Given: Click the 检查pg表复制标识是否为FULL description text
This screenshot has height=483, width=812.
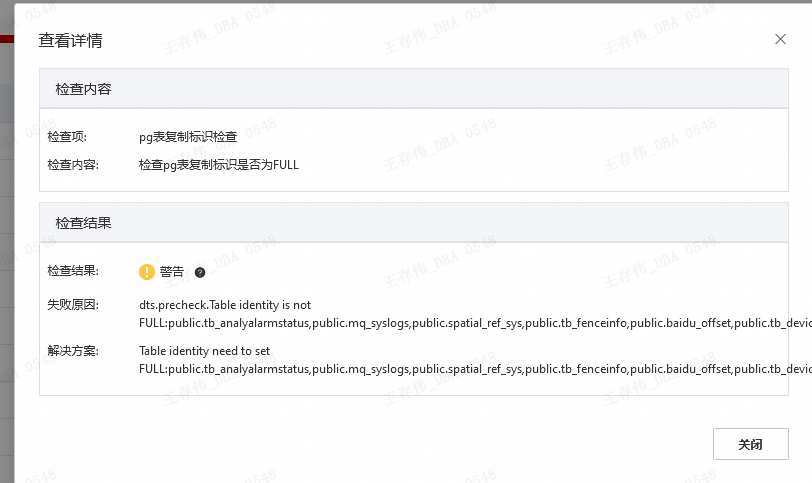Looking at the screenshot, I should click(x=219, y=164).
